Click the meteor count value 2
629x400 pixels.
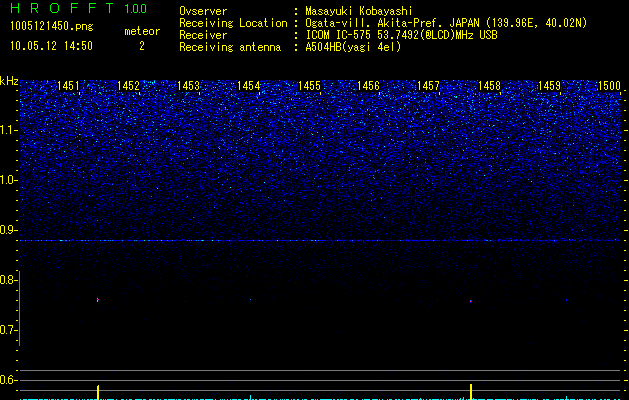142,46
